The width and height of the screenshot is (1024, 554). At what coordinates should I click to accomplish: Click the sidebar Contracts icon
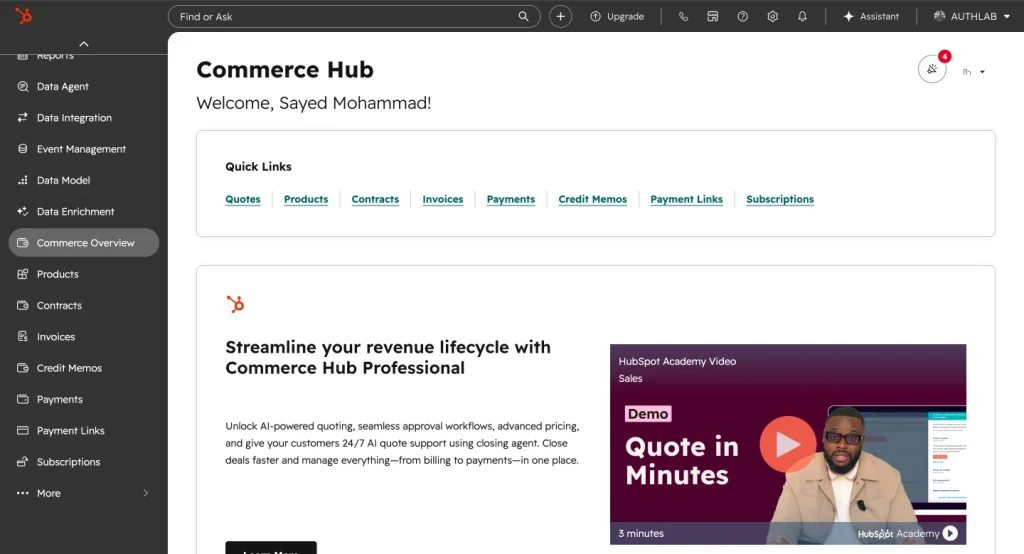23,305
